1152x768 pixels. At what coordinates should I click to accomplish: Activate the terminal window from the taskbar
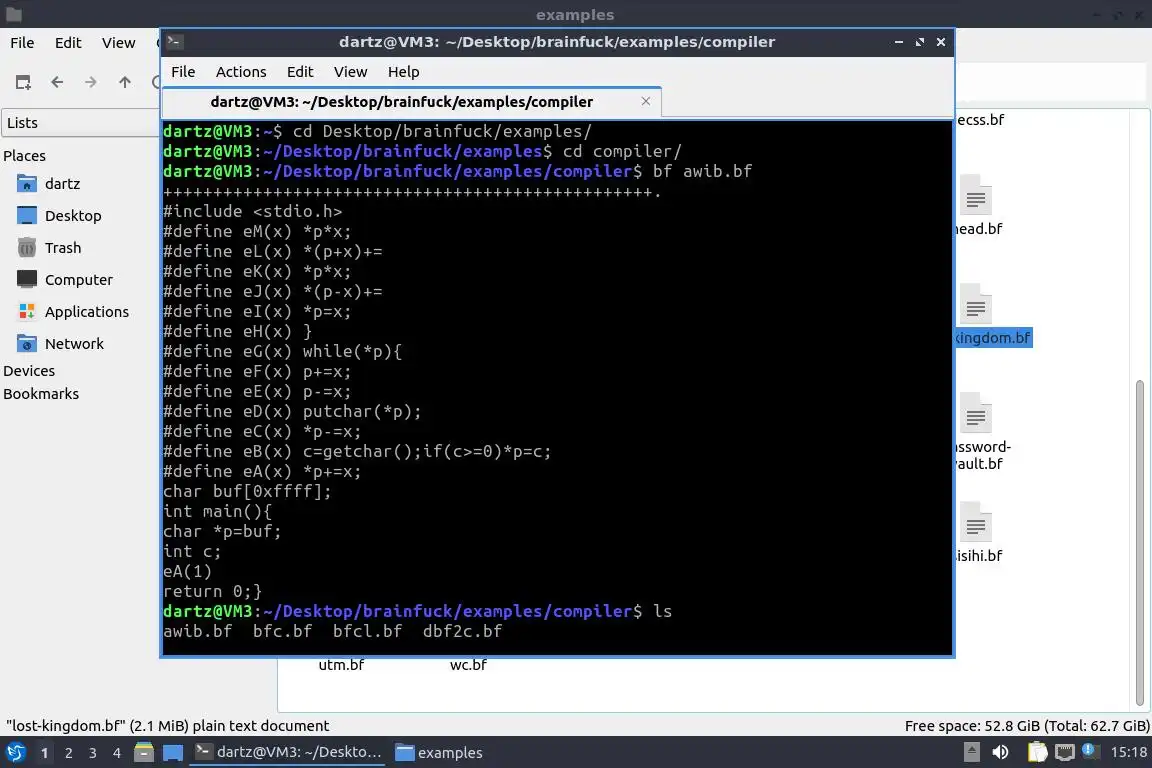[x=287, y=752]
